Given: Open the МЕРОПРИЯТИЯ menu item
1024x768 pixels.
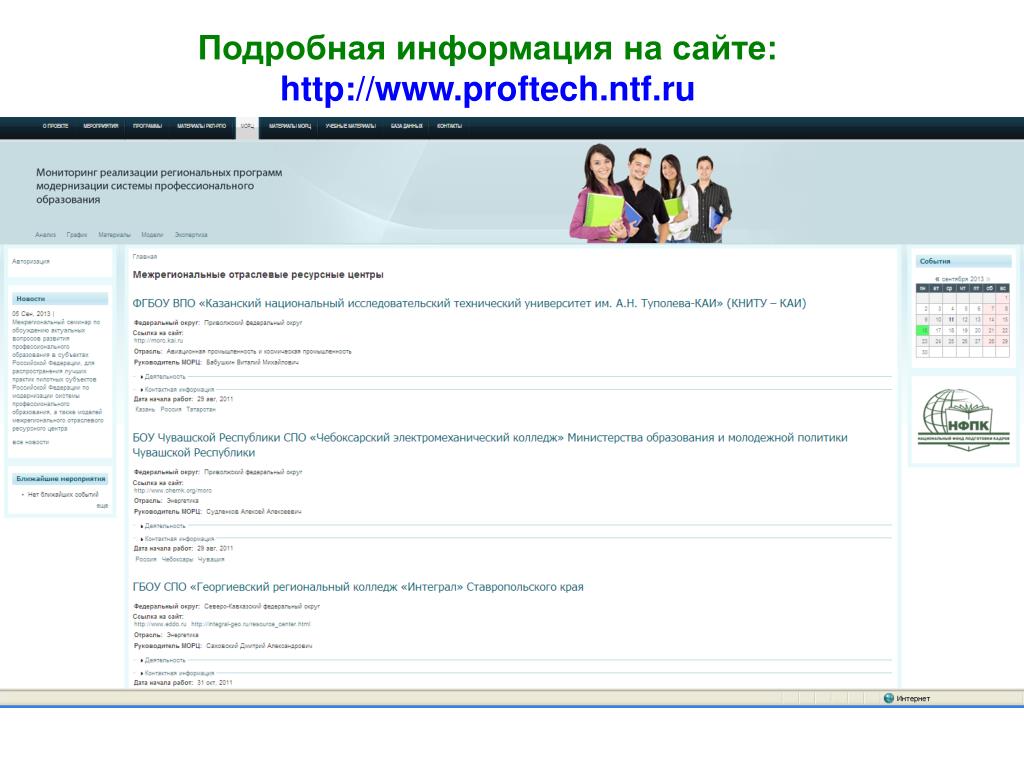Looking at the screenshot, I should 101,126.
